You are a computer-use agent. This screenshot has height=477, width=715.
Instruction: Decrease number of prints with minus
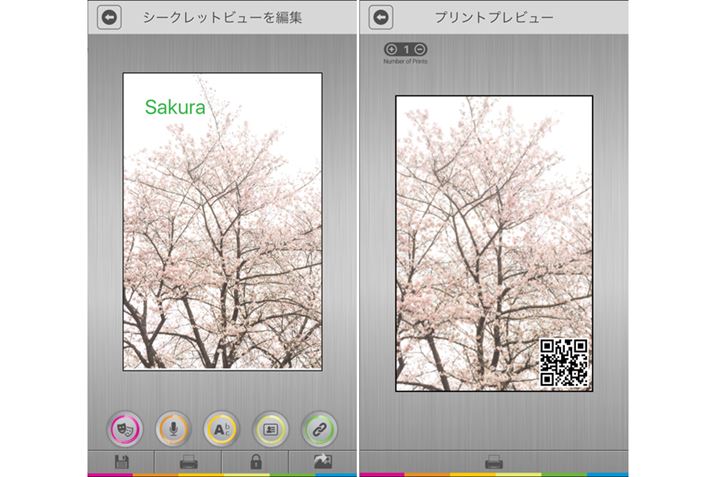coord(420,49)
